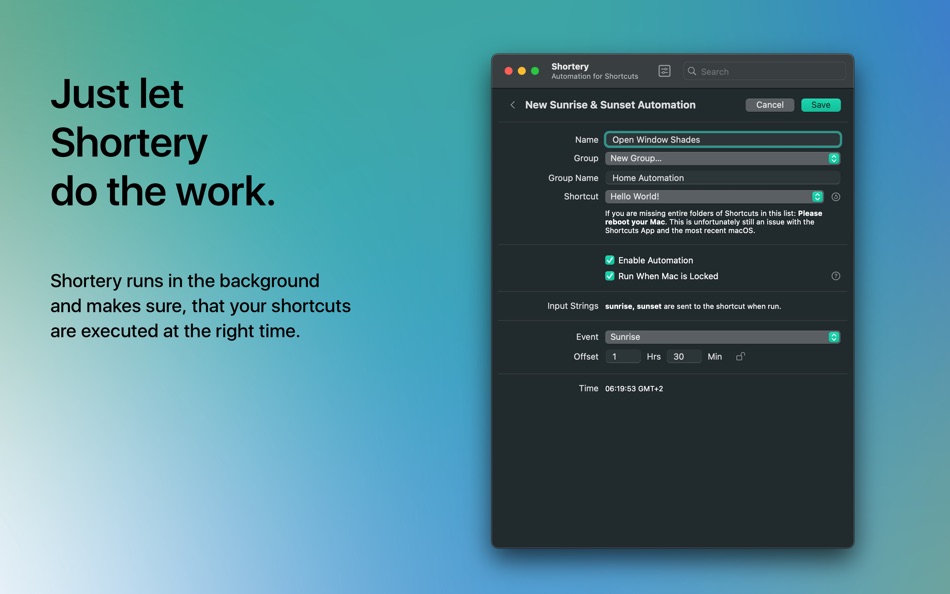Screen dimensions: 950x594
Task: Edit the offset Min field showing 30
Action: click(x=684, y=356)
